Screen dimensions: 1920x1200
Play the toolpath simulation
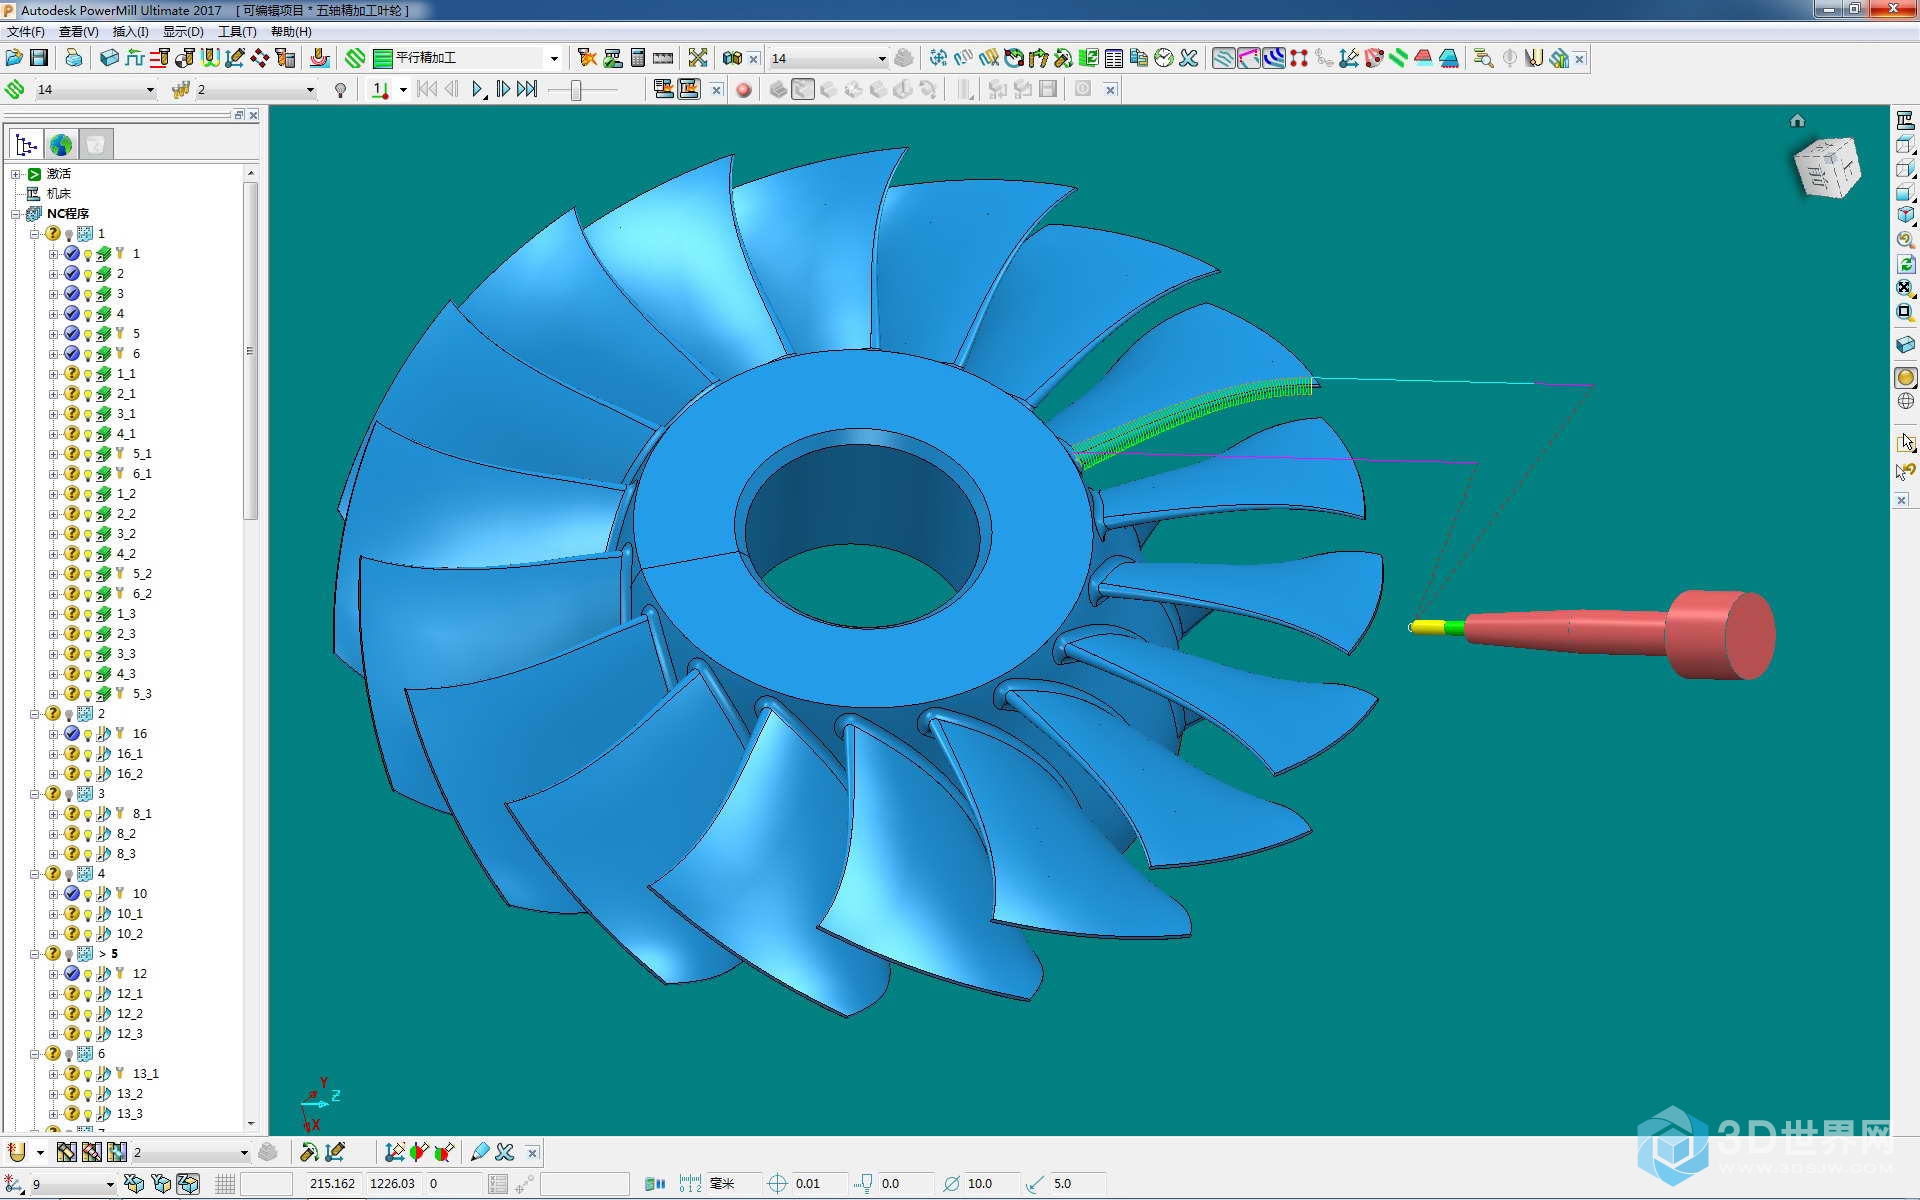pyautogui.click(x=478, y=90)
